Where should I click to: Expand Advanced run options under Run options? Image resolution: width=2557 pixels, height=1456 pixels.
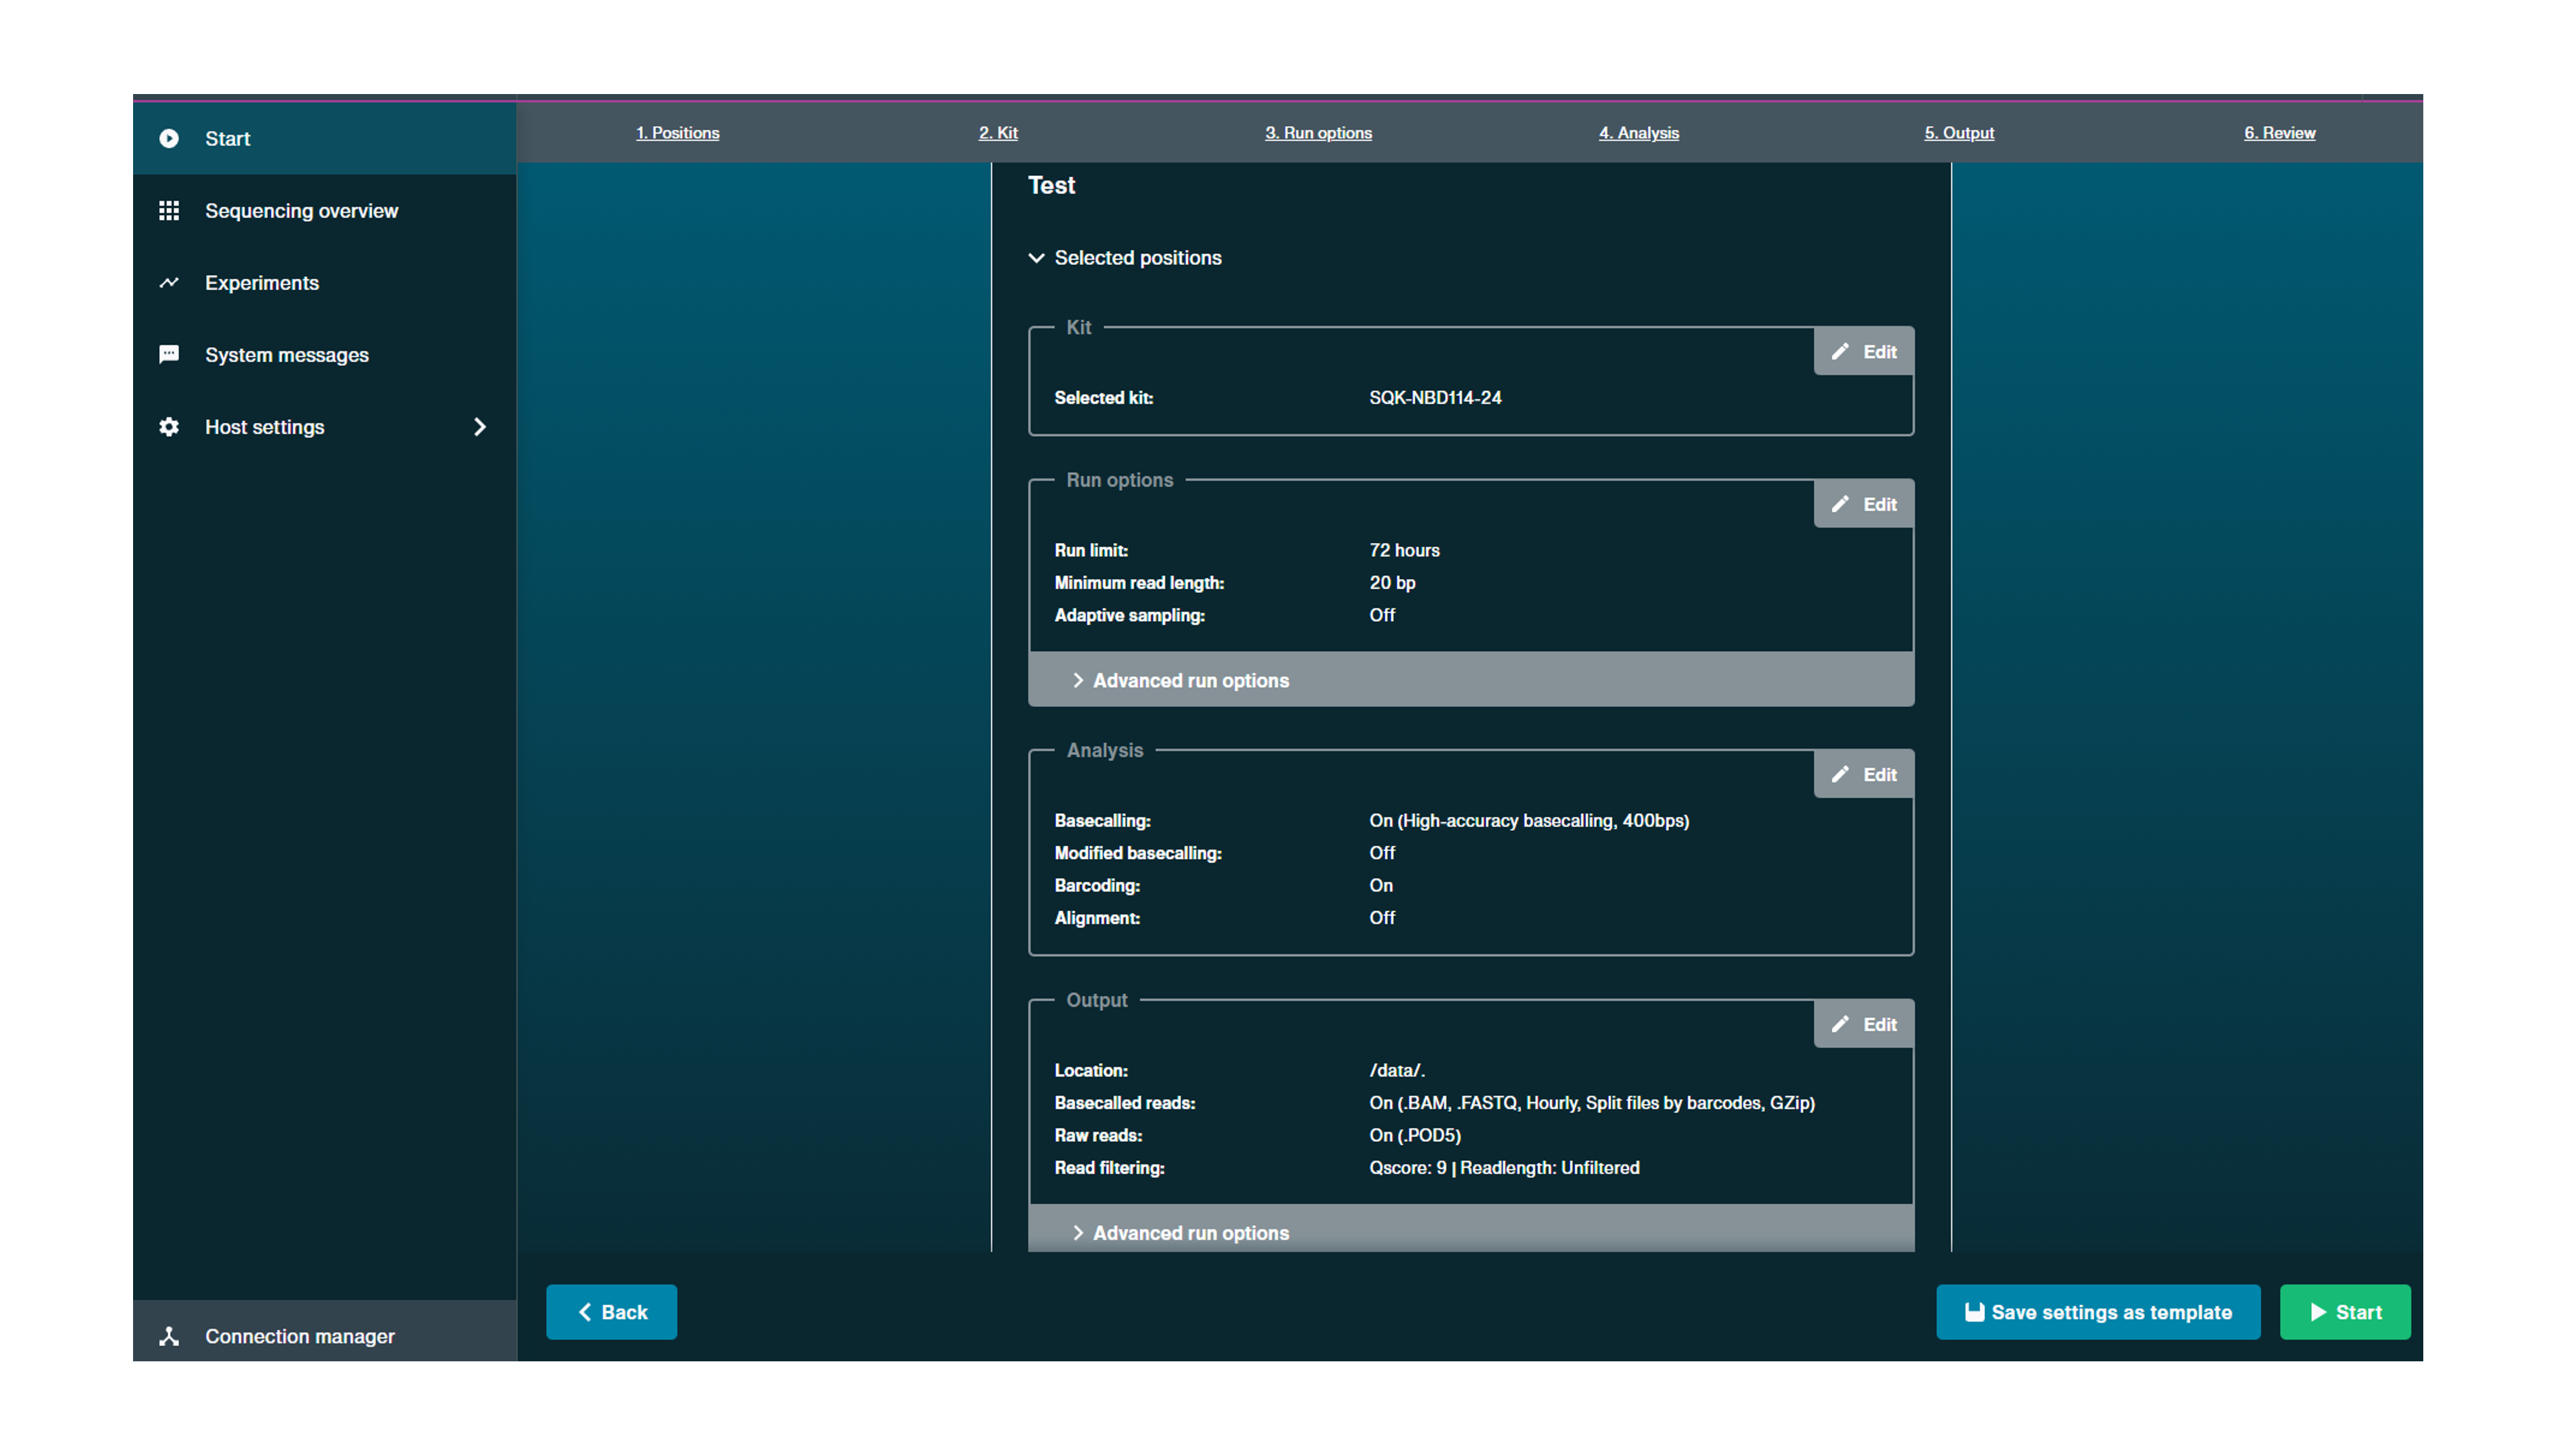tap(1471, 680)
